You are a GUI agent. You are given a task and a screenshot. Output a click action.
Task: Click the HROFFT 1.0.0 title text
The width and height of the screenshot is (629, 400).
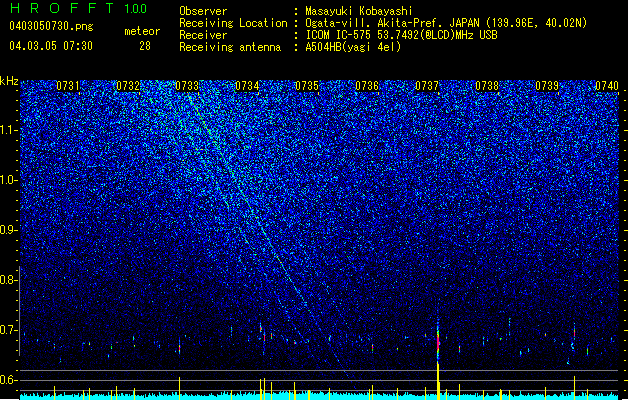(x=79, y=8)
